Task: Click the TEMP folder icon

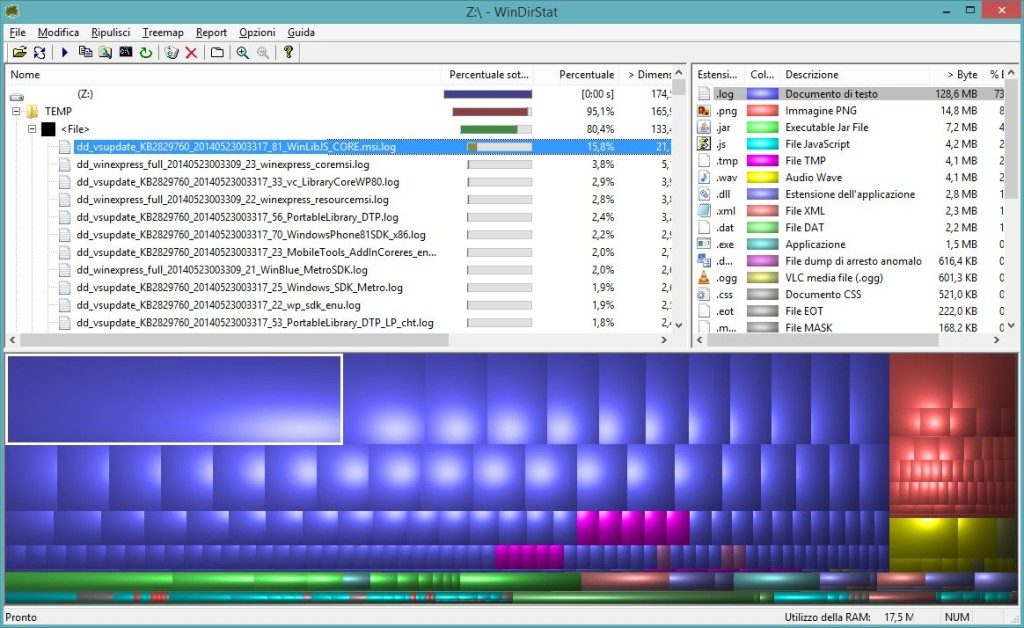Action: [32, 112]
